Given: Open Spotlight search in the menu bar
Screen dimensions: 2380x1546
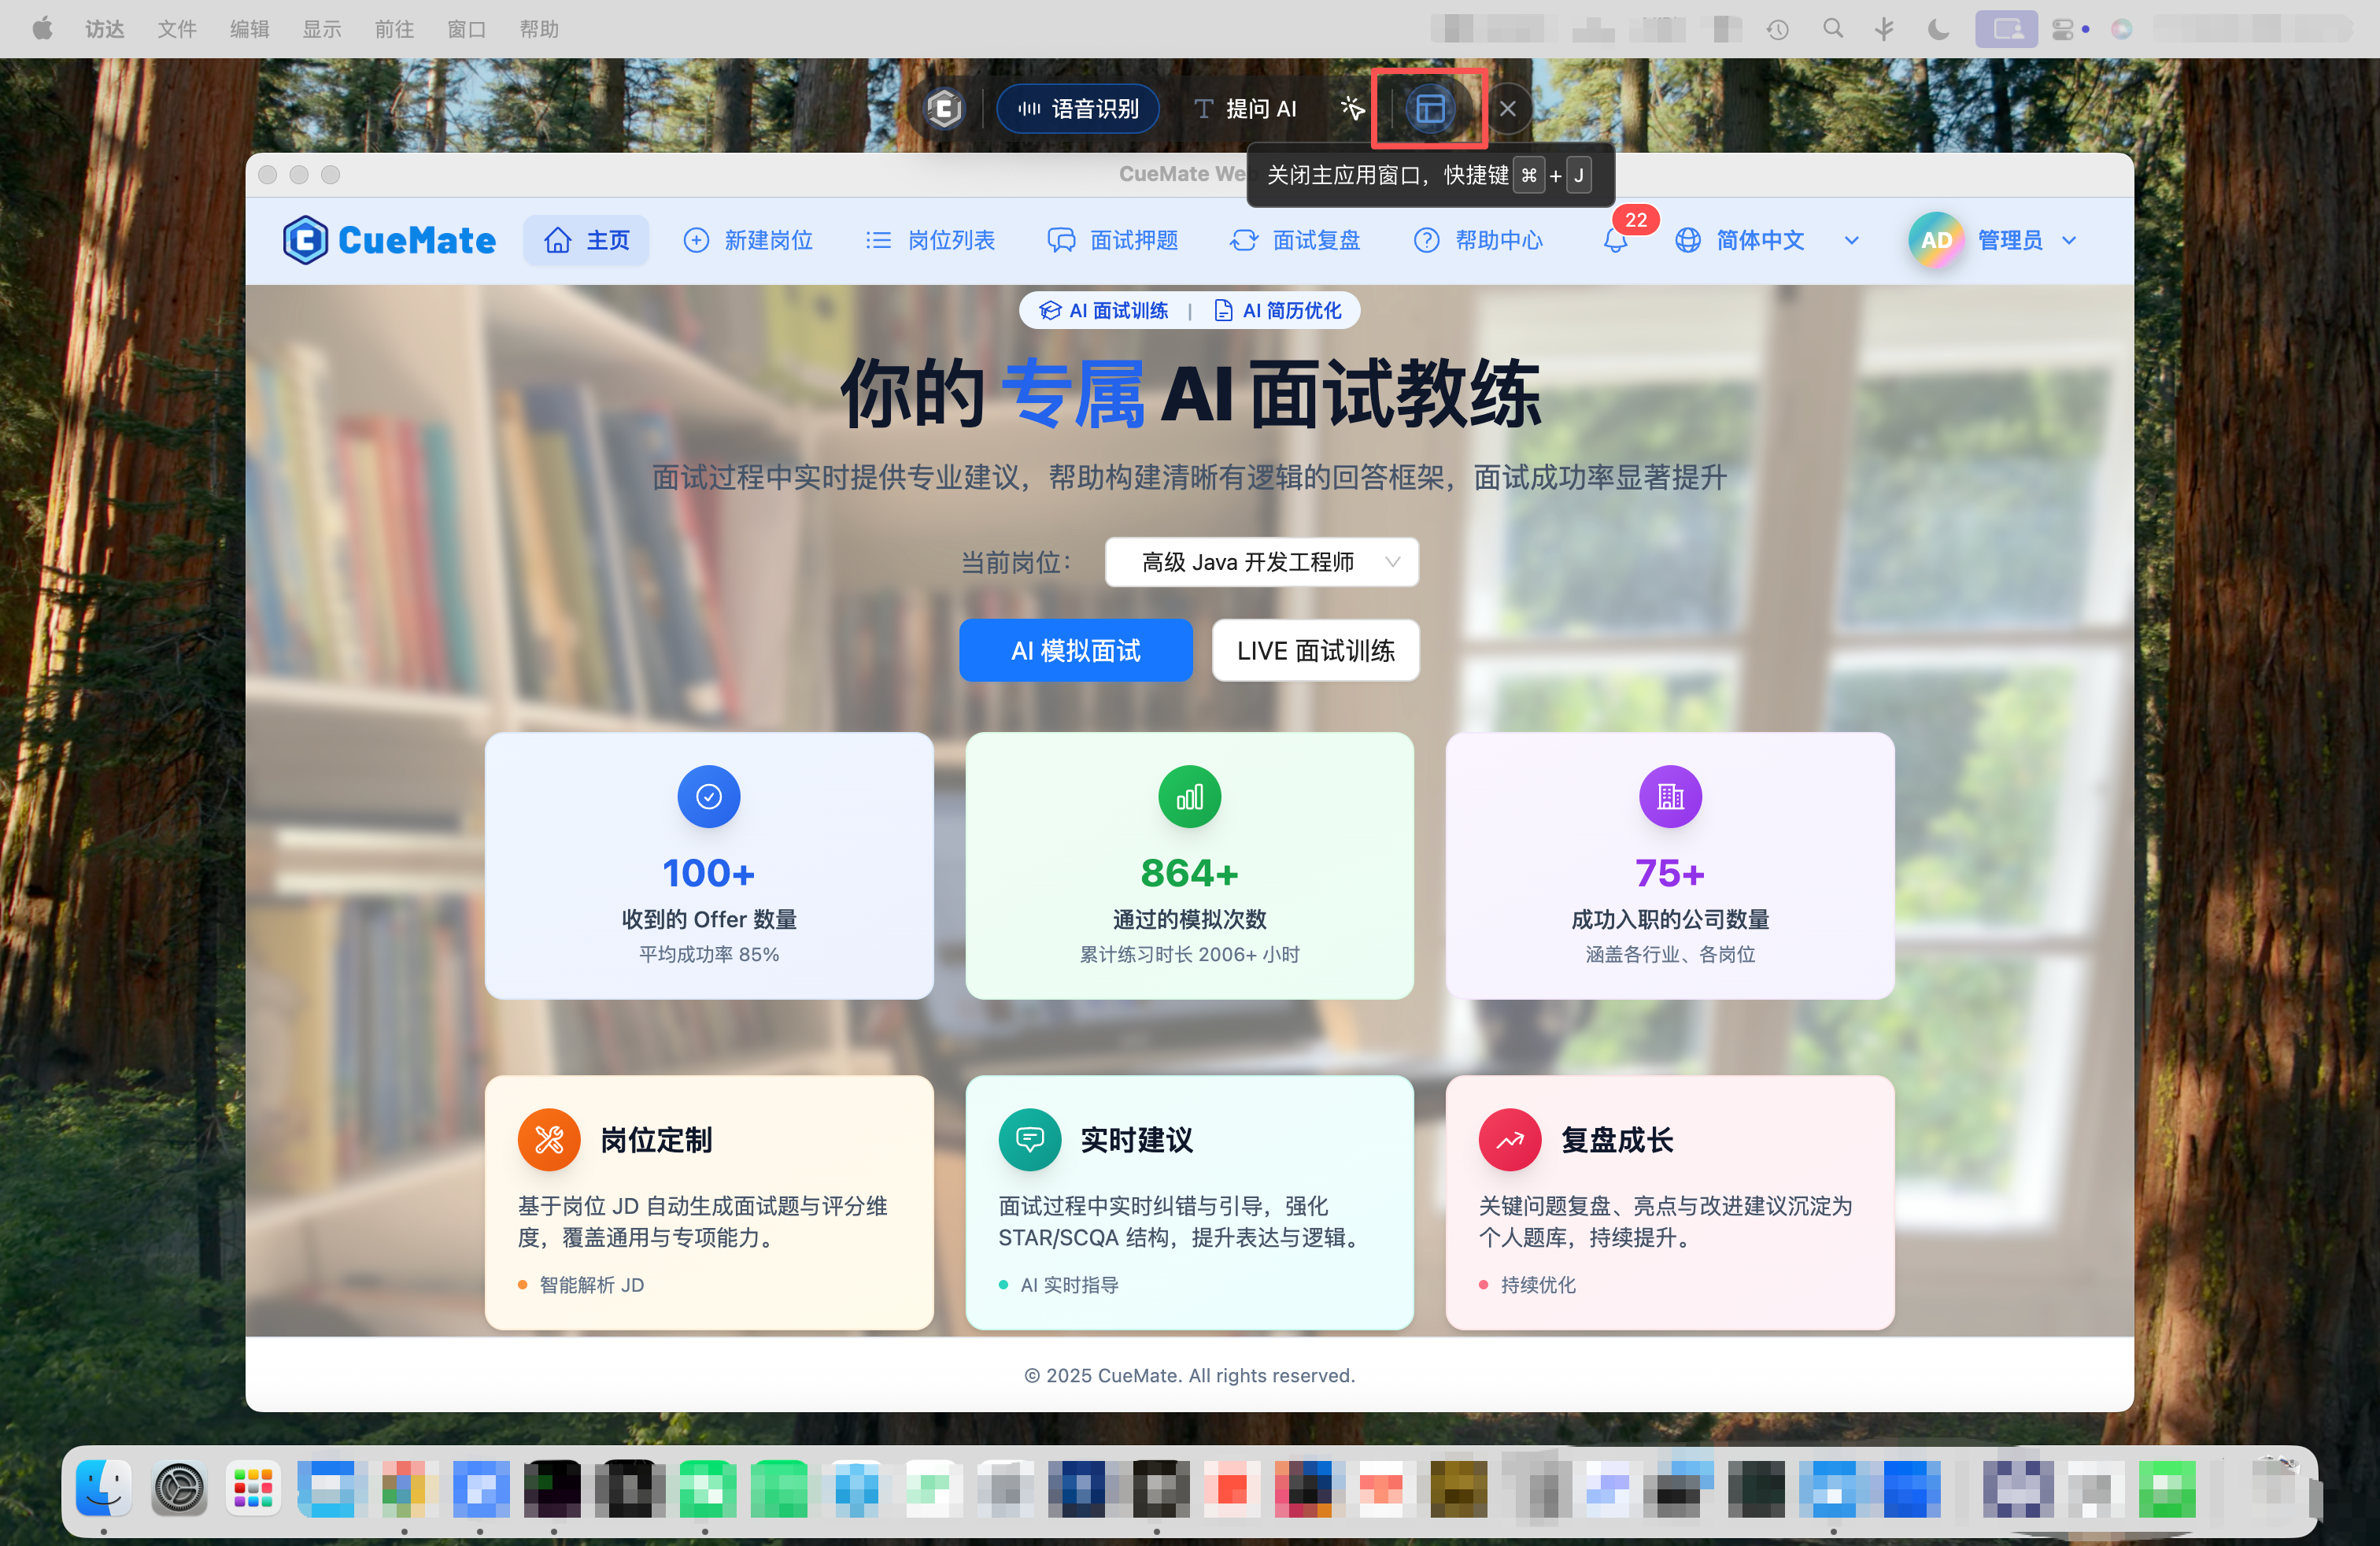Looking at the screenshot, I should tap(1834, 29).
